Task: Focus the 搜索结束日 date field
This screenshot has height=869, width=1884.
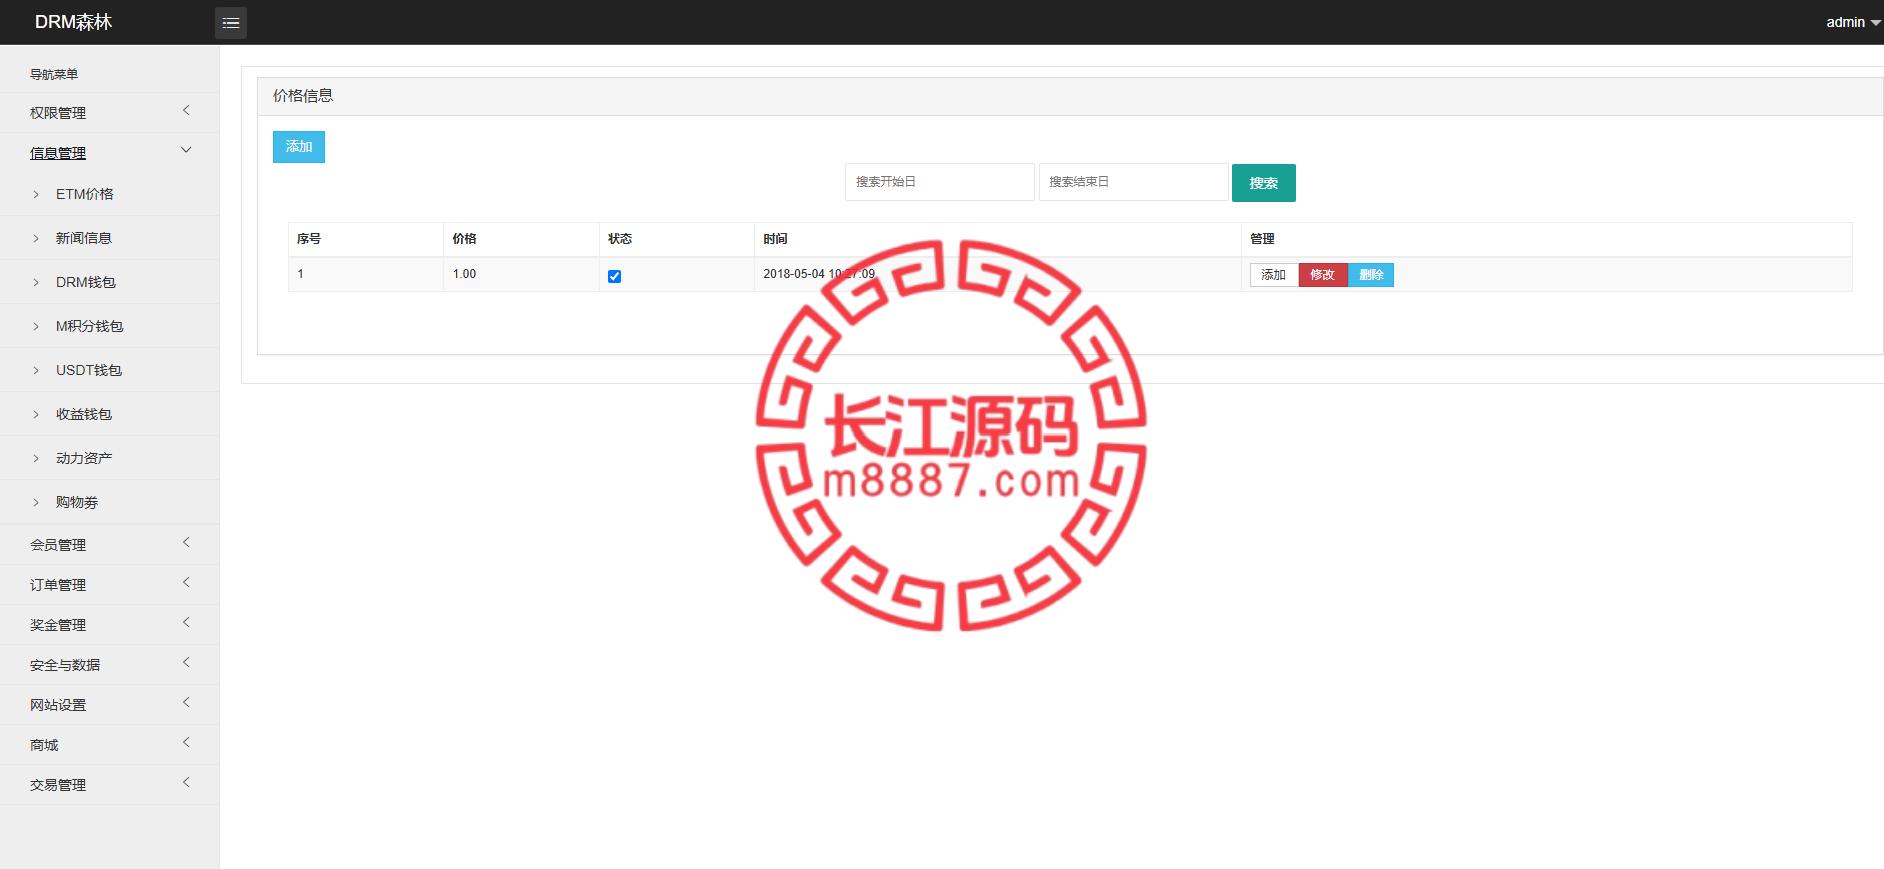Action: 1133,182
